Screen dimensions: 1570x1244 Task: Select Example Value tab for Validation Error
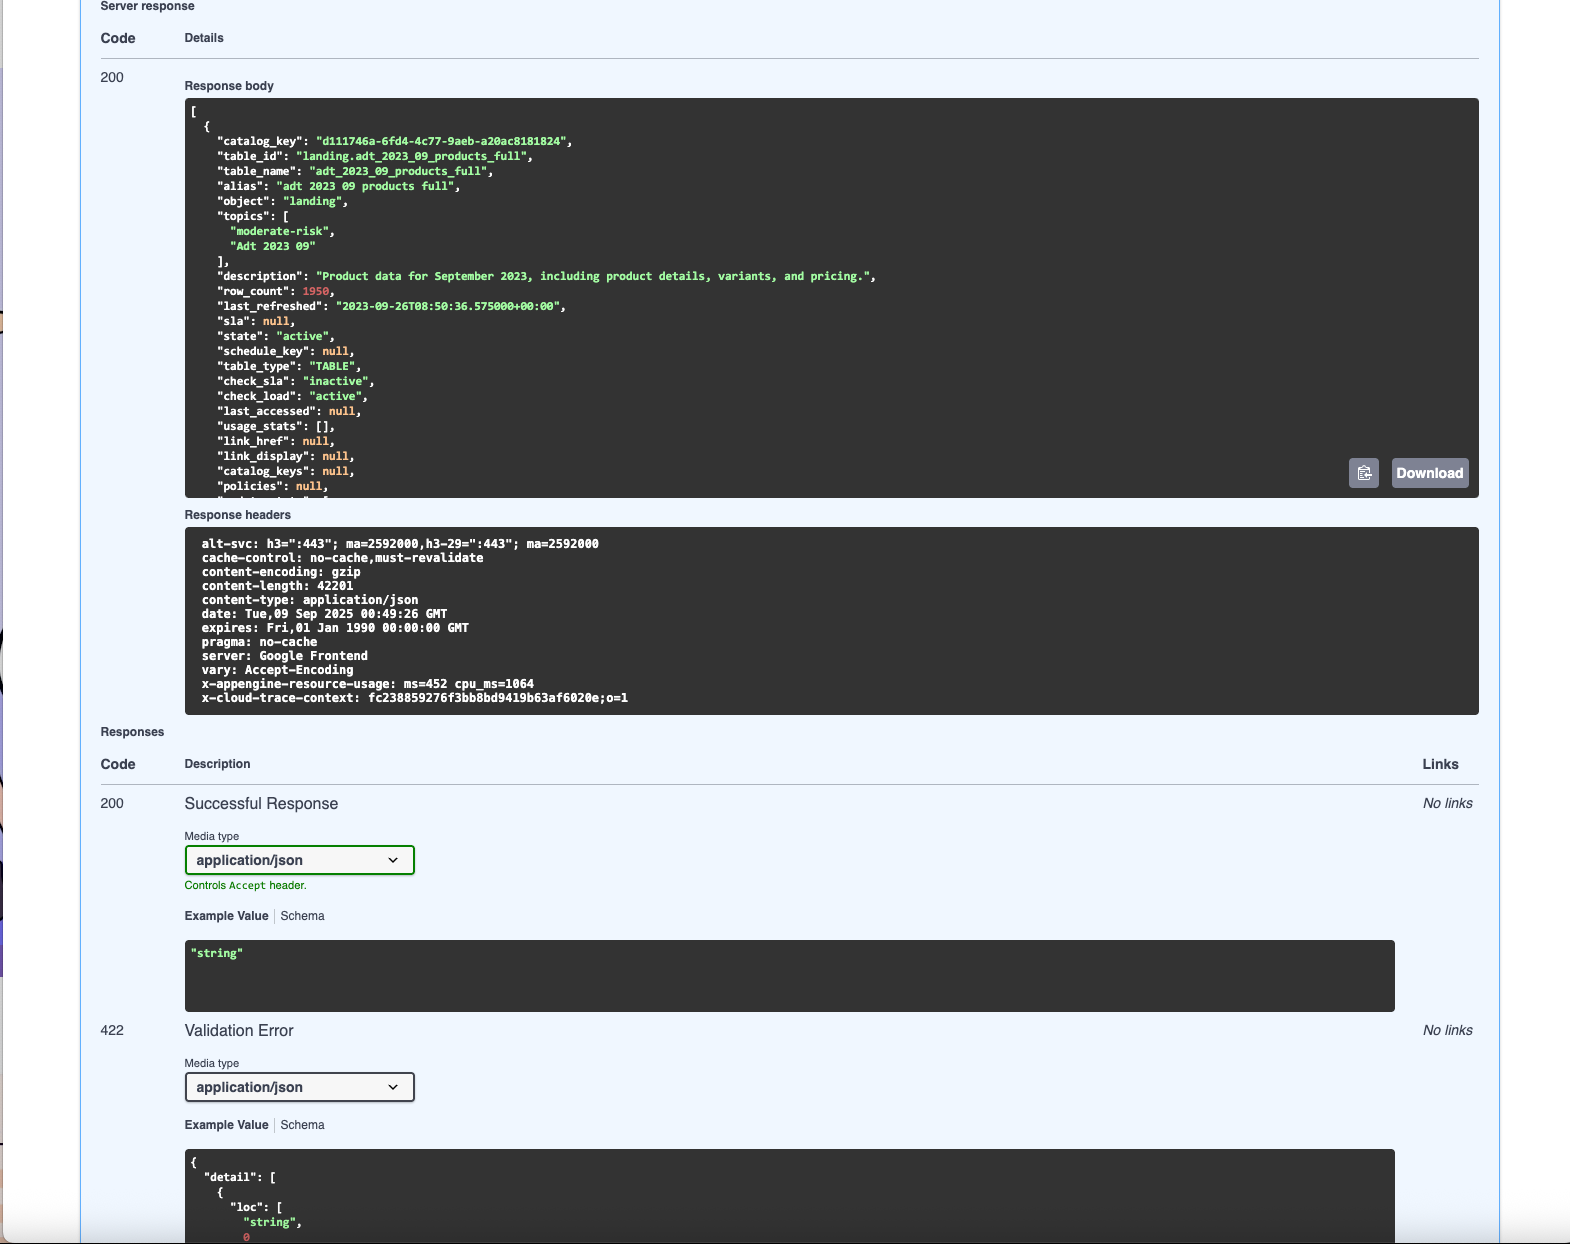tap(226, 1125)
